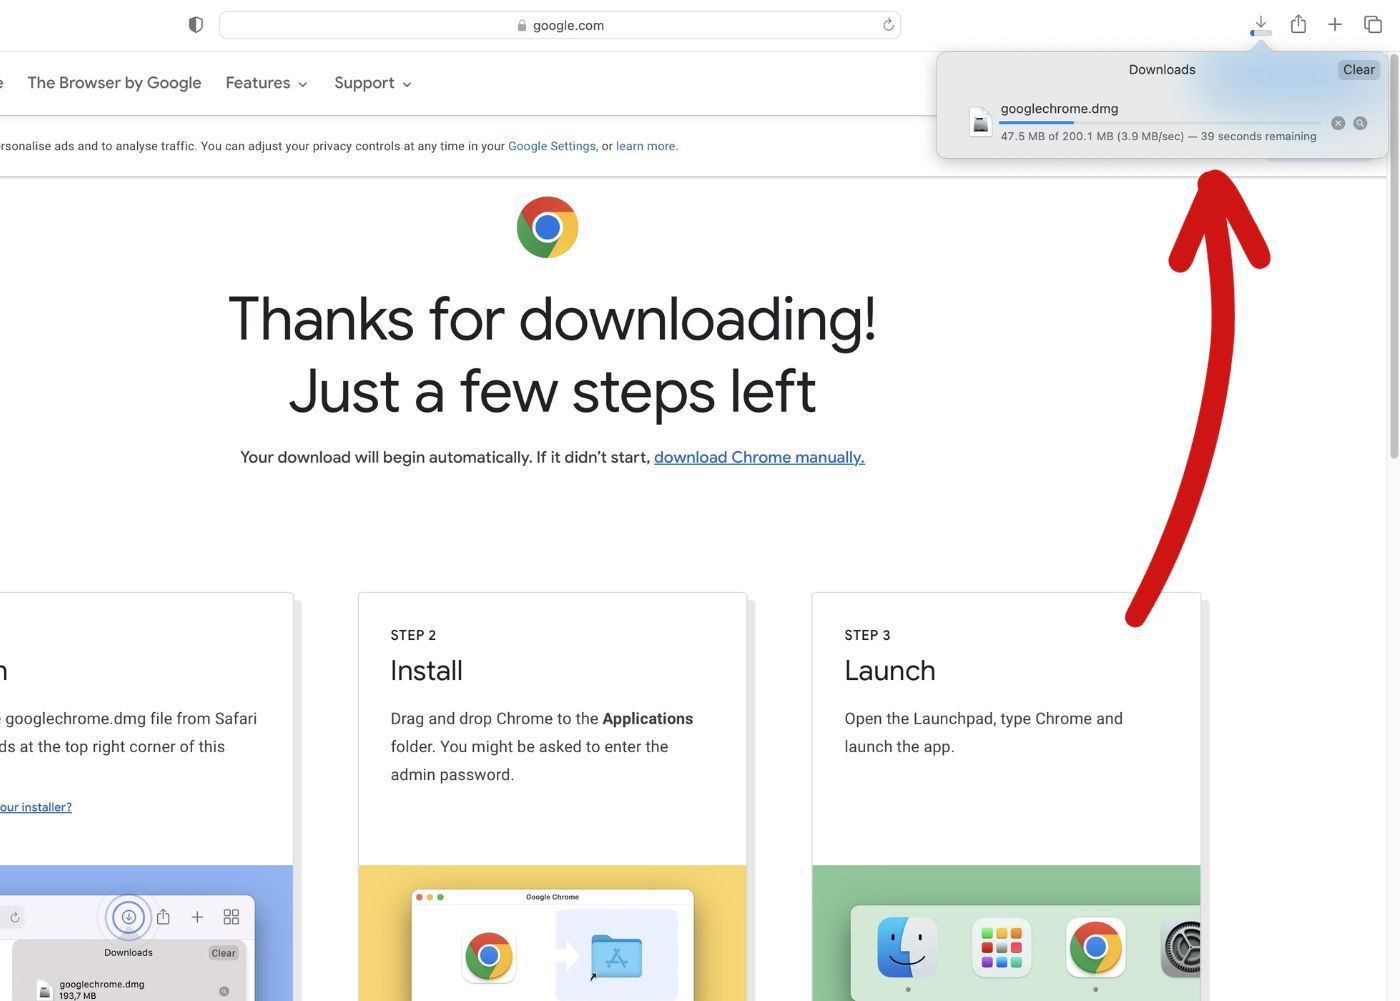Screen dimensions: 1400x1001
Task: Open the download Chrome manually link
Action: [758, 457]
